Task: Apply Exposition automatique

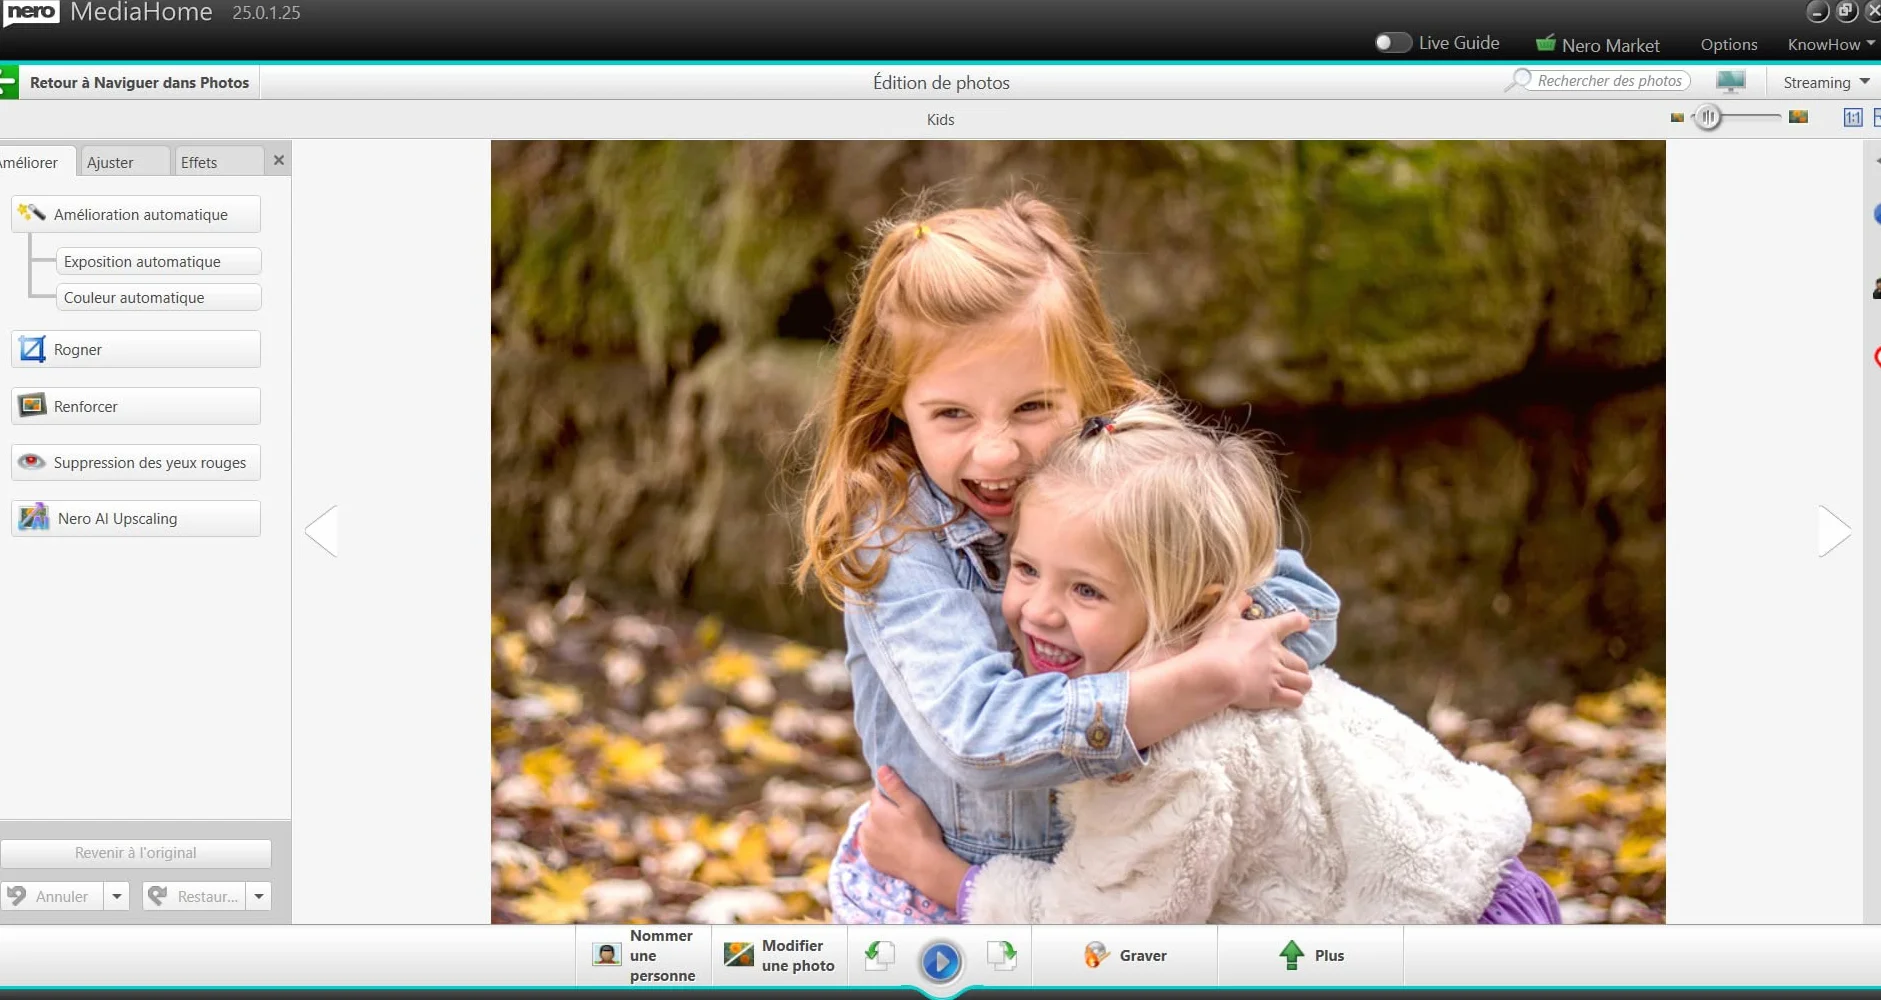Action: click(x=159, y=261)
